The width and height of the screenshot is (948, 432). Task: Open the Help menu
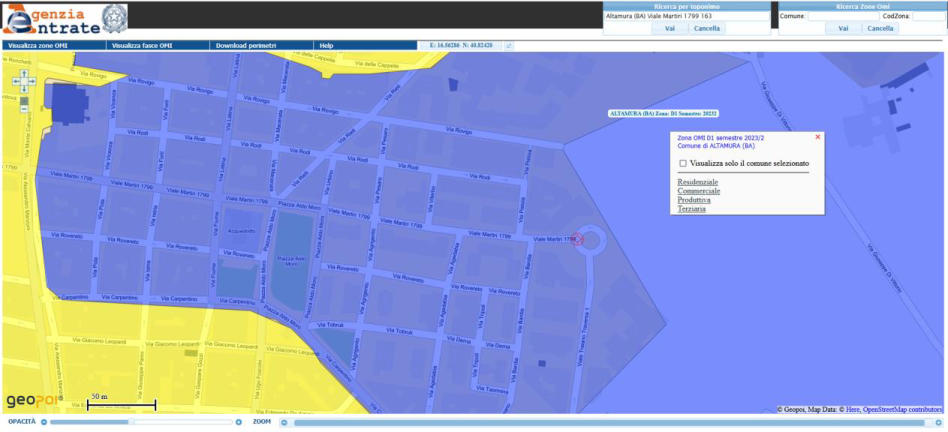click(x=325, y=46)
